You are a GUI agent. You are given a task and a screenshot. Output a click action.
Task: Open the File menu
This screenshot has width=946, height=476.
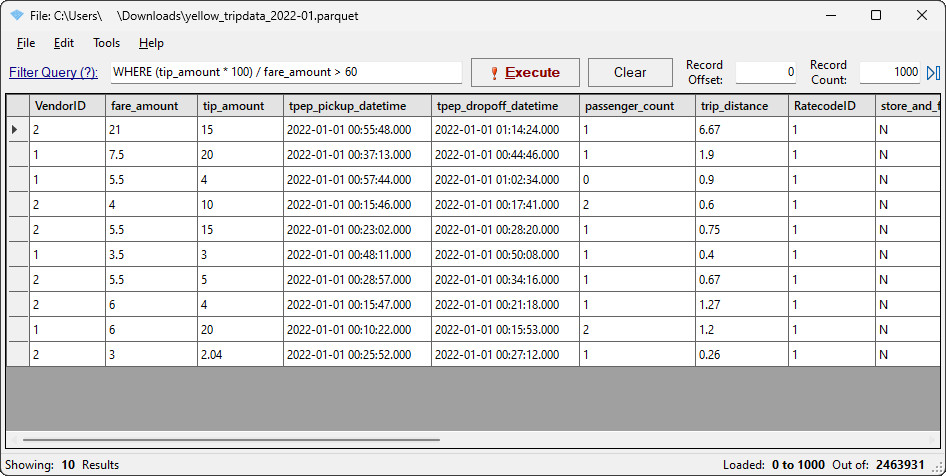click(x=26, y=43)
